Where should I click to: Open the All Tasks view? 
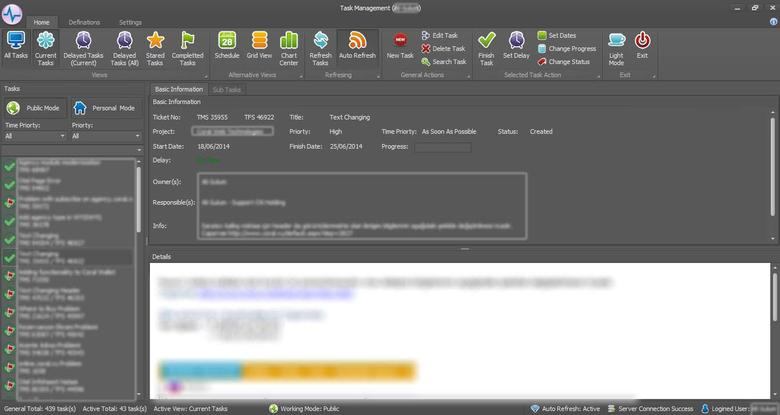pos(16,47)
